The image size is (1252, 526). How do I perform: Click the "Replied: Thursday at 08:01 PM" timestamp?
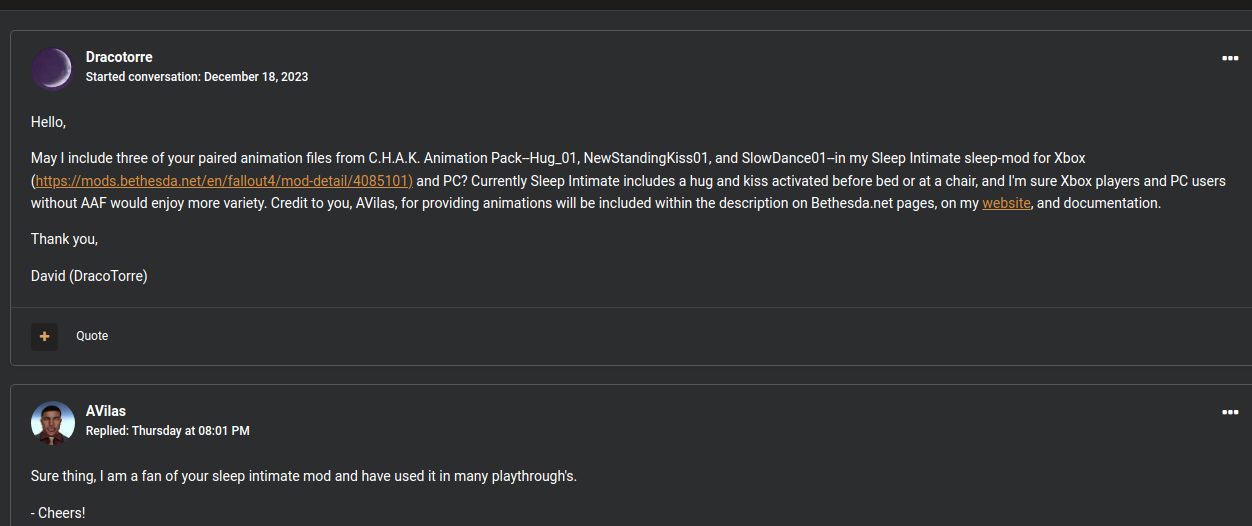(168, 431)
